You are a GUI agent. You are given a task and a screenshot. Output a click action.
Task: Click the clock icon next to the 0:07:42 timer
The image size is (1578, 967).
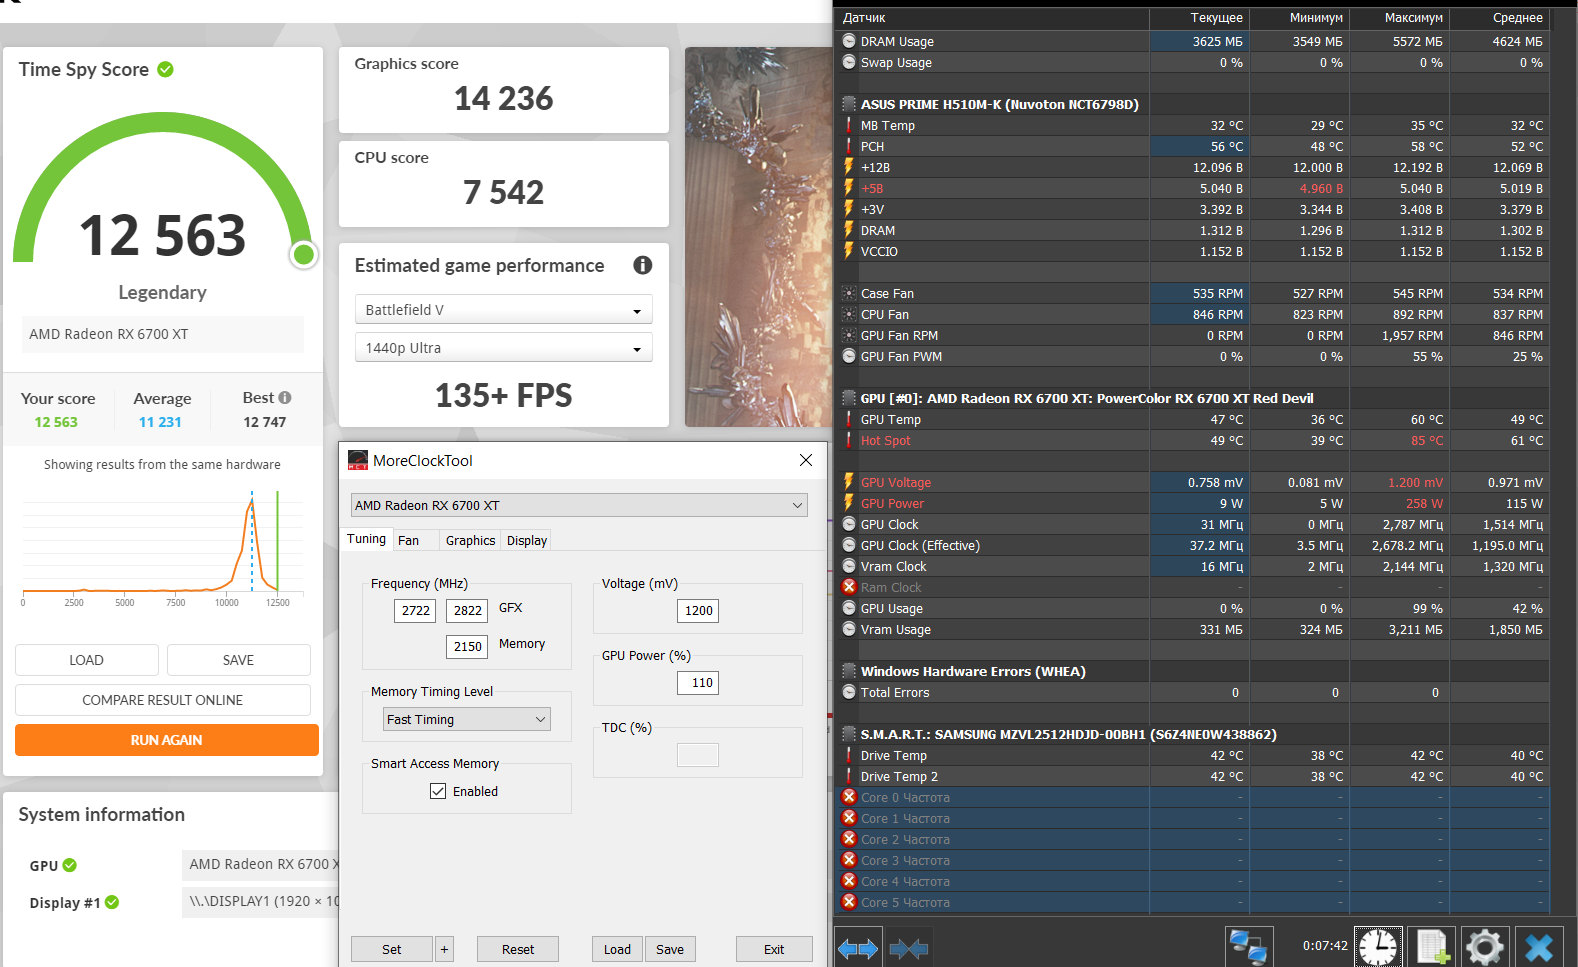(x=1378, y=946)
